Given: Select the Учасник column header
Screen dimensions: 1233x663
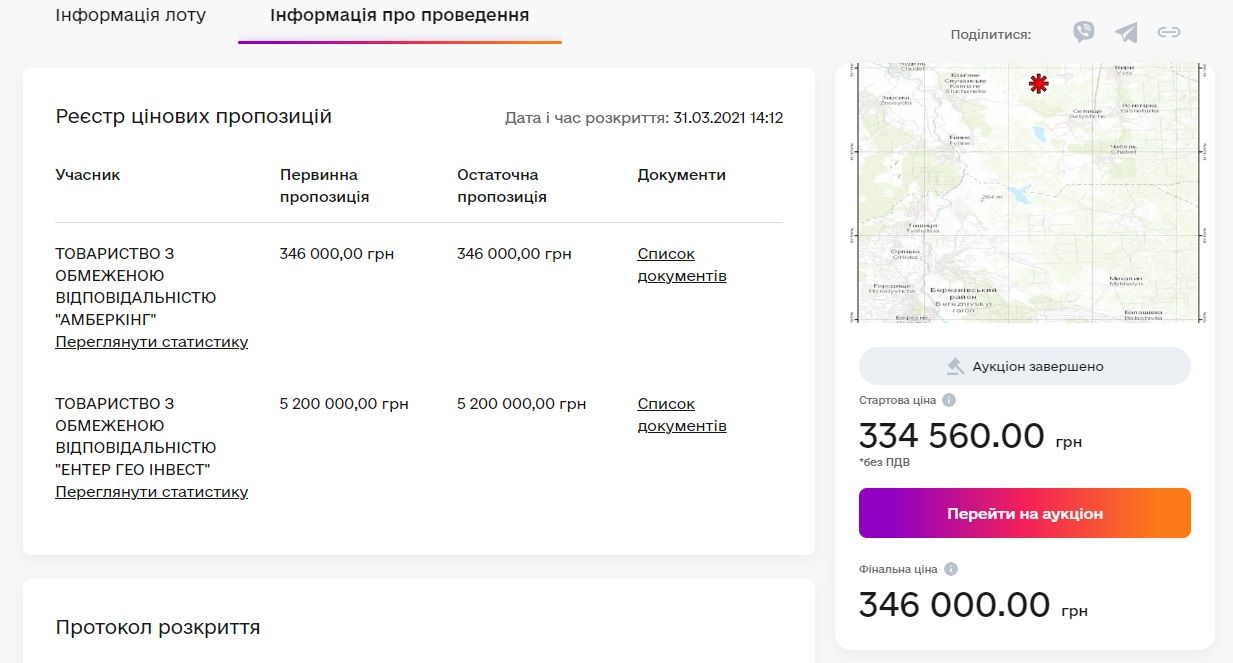Looking at the screenshot, I should [87, 174].
